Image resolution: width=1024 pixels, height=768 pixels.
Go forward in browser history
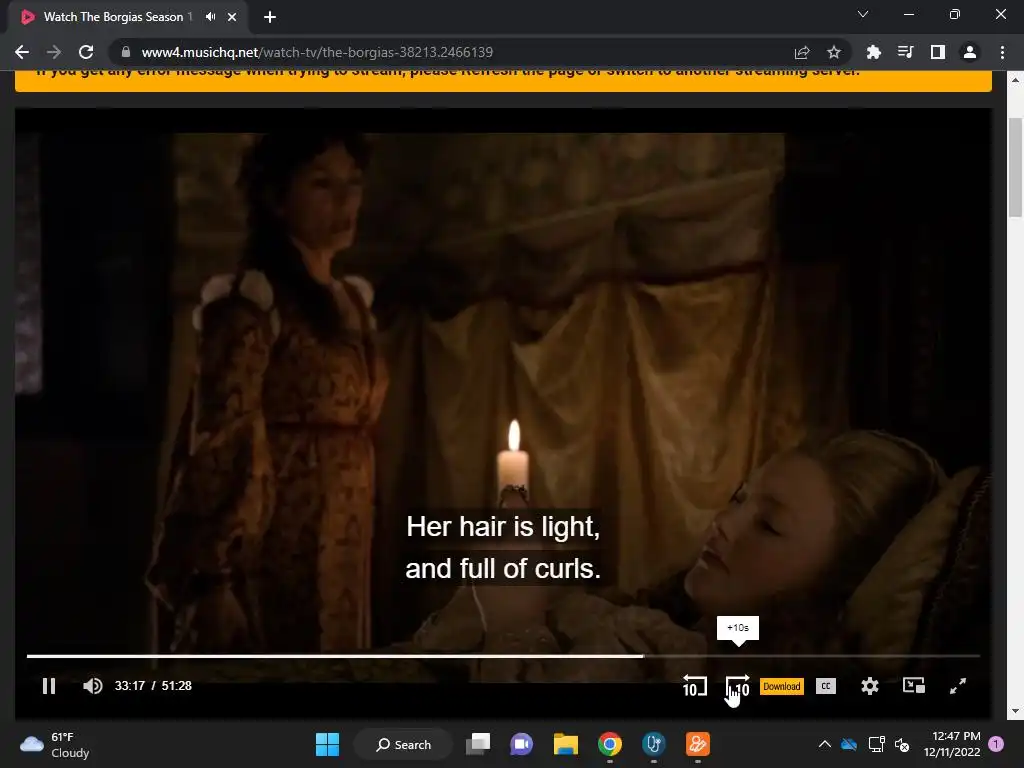click(x=54, y=52)
